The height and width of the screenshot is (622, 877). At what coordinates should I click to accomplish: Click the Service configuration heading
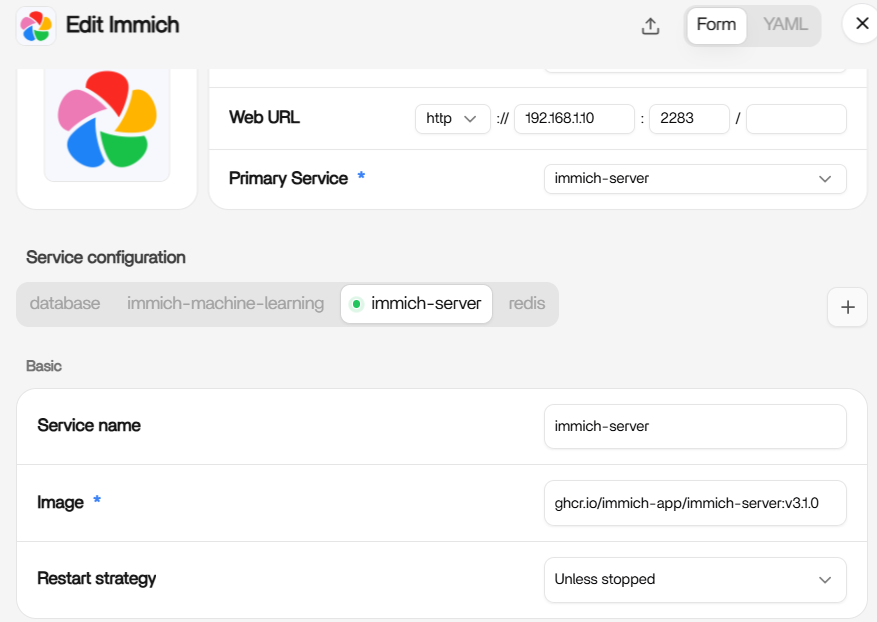[x=106, y=257]
